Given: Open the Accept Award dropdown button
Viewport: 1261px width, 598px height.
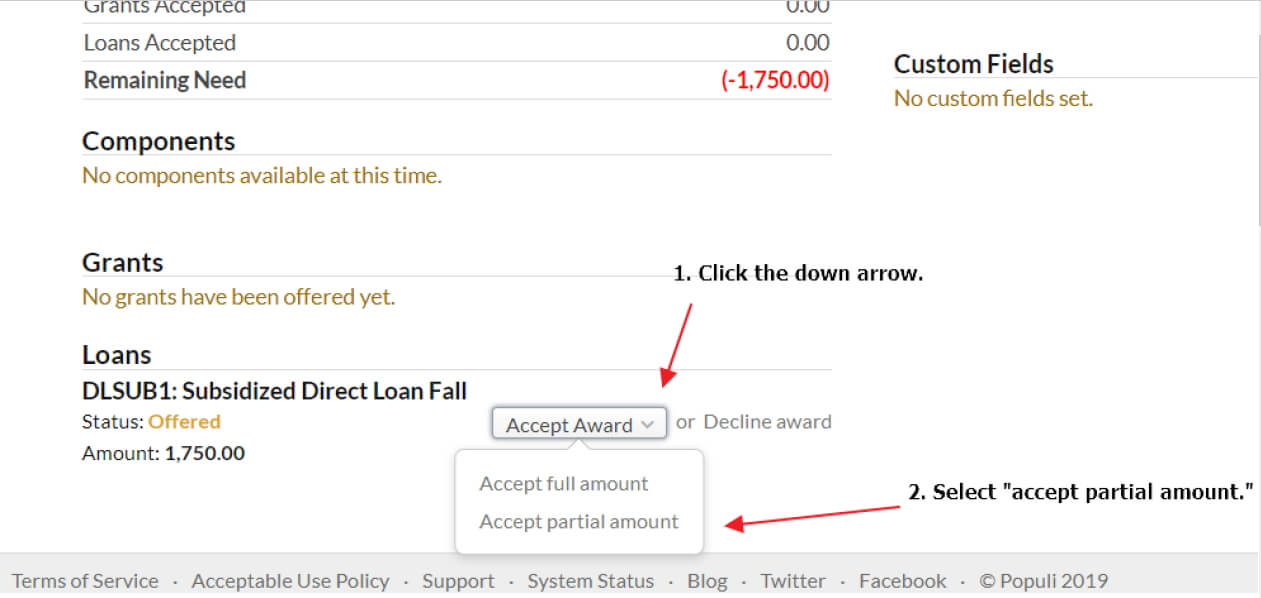Looking at the screenshot, I should tap(579, 423).
